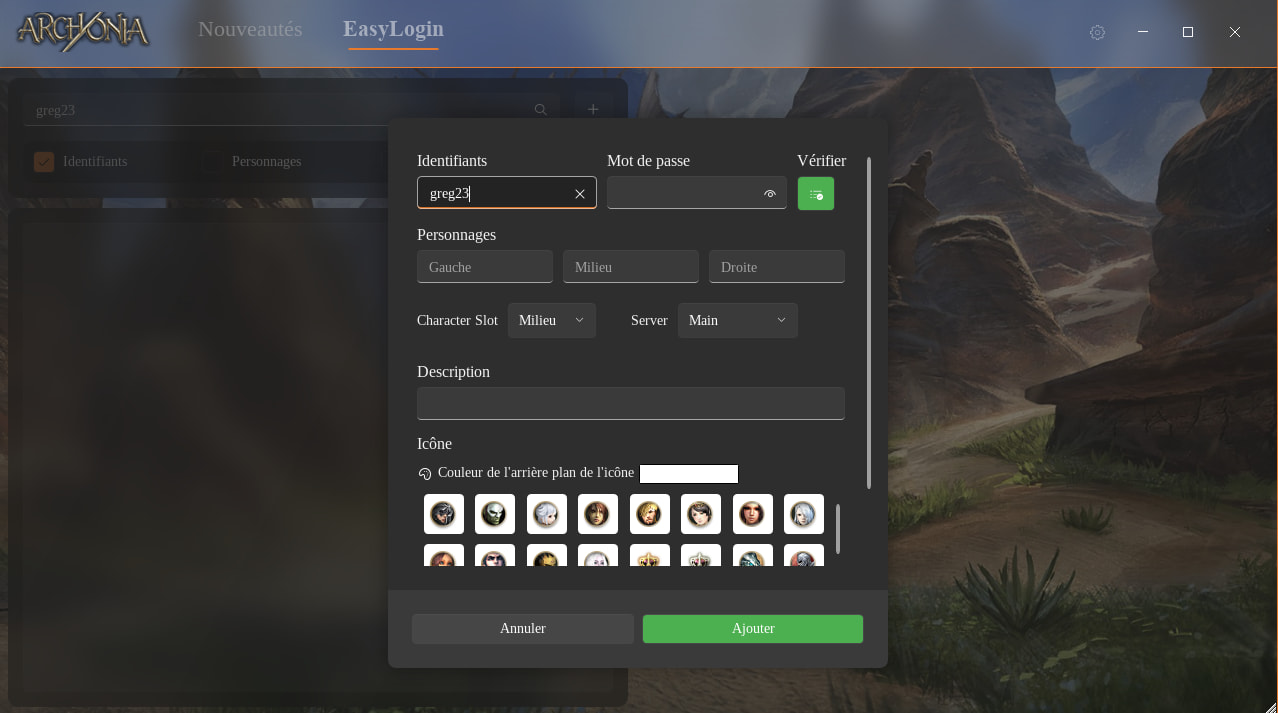Open the Character Slot dropdown
Image resolution: width=1278 pixels, height=713 pixels.
click(x=551, y=320)
